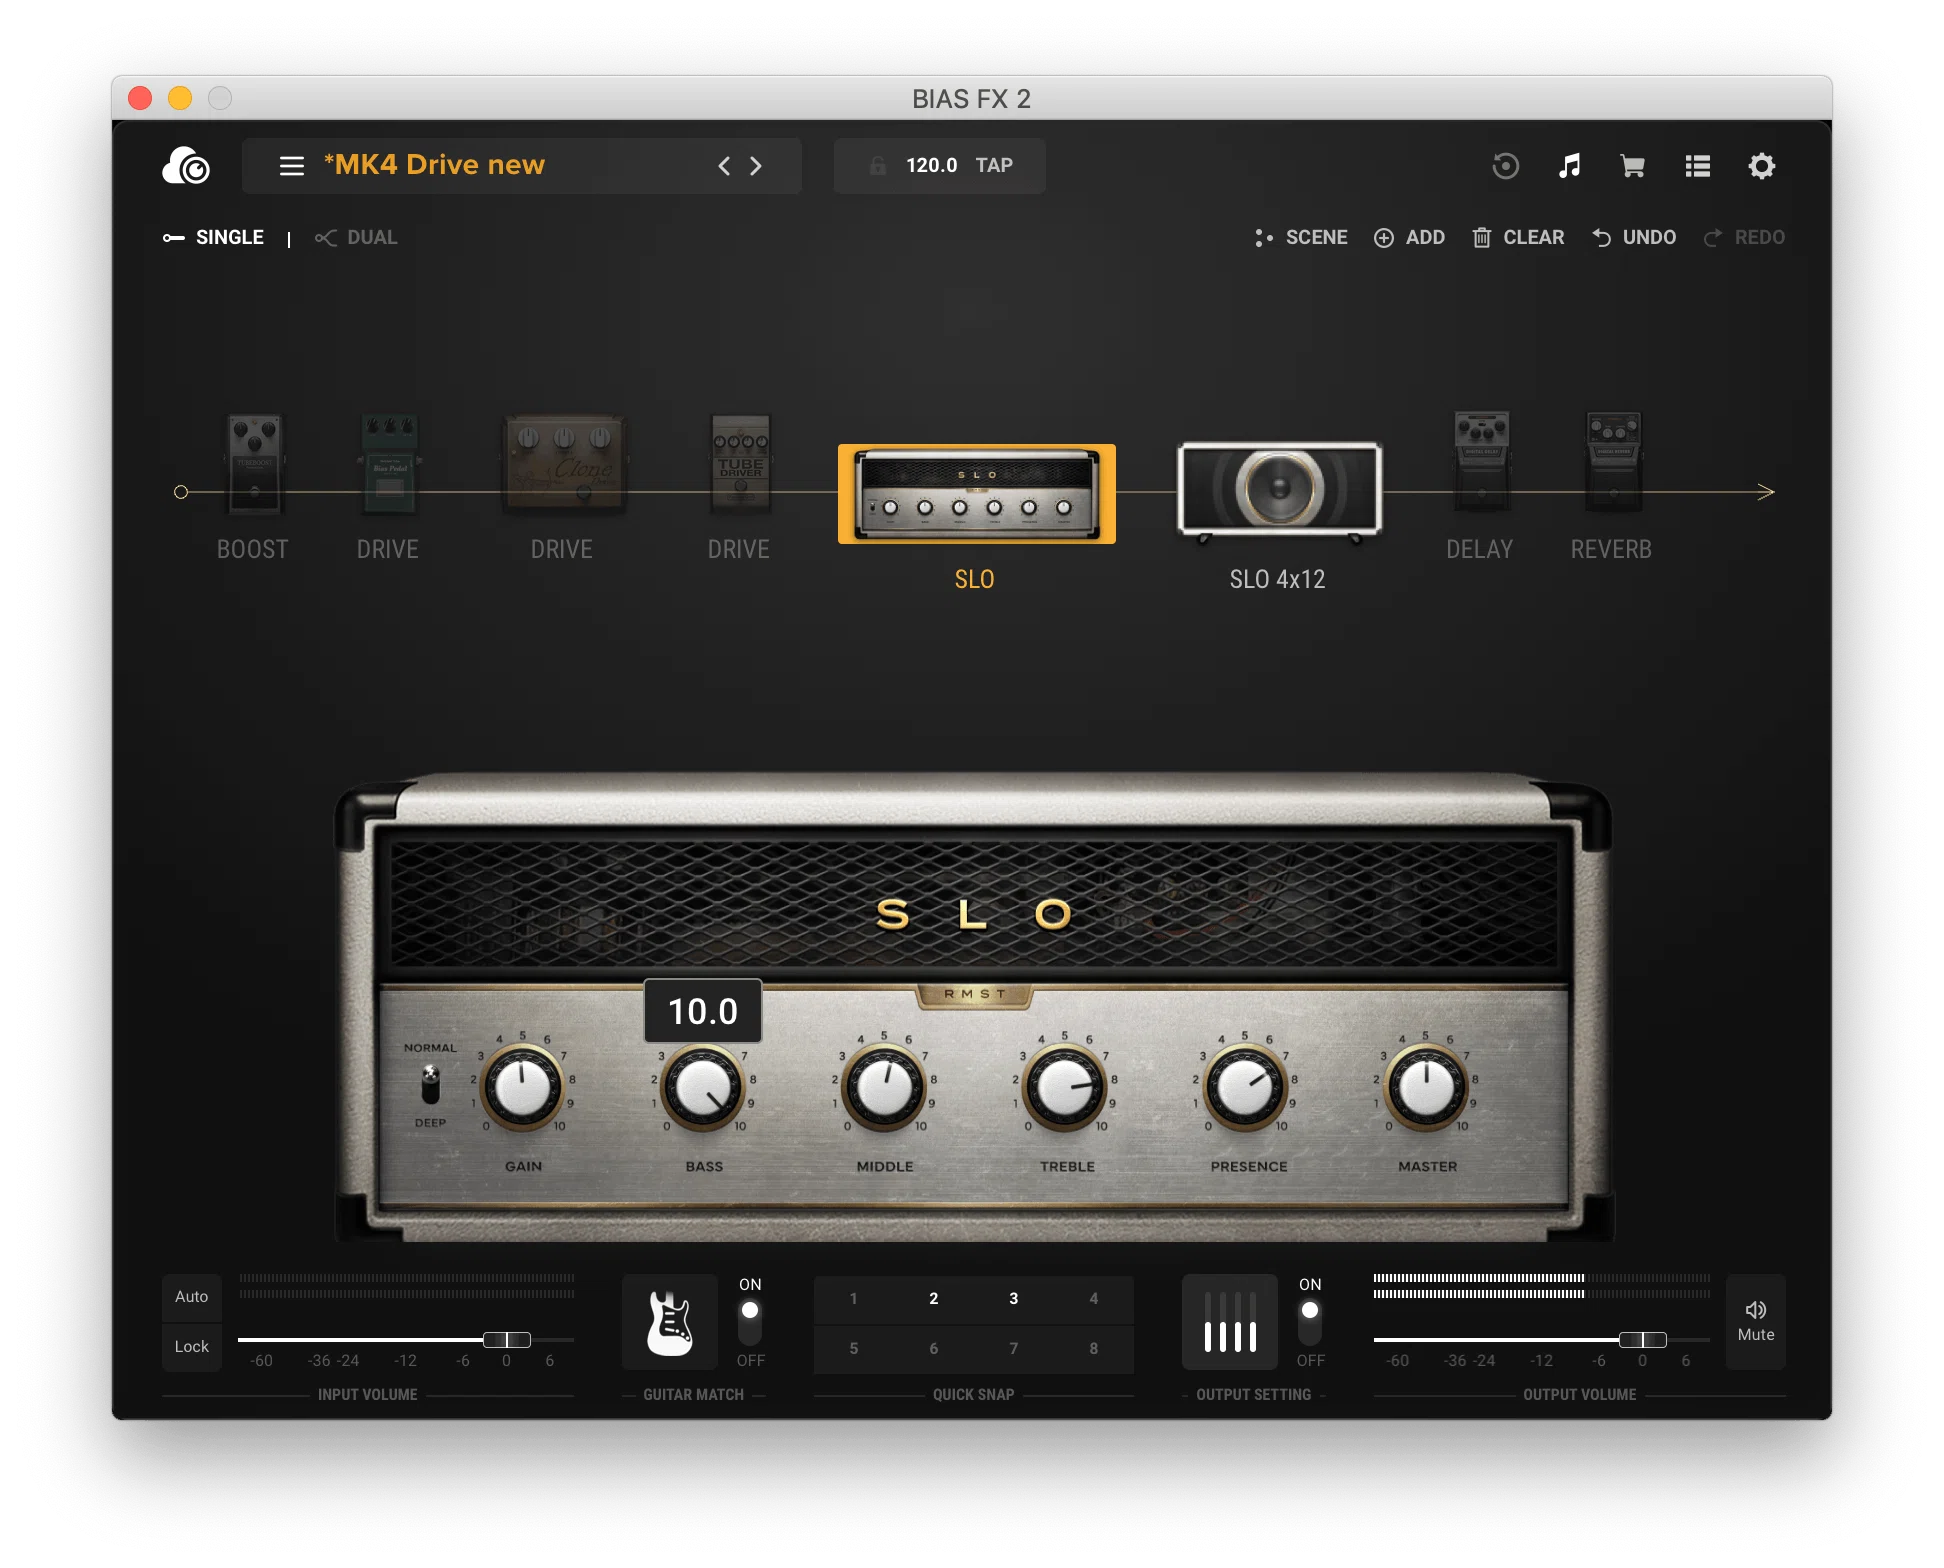Screen dimensions: 1944x1568
Task: Click the BASS knob
Action: click(703, 1088)
